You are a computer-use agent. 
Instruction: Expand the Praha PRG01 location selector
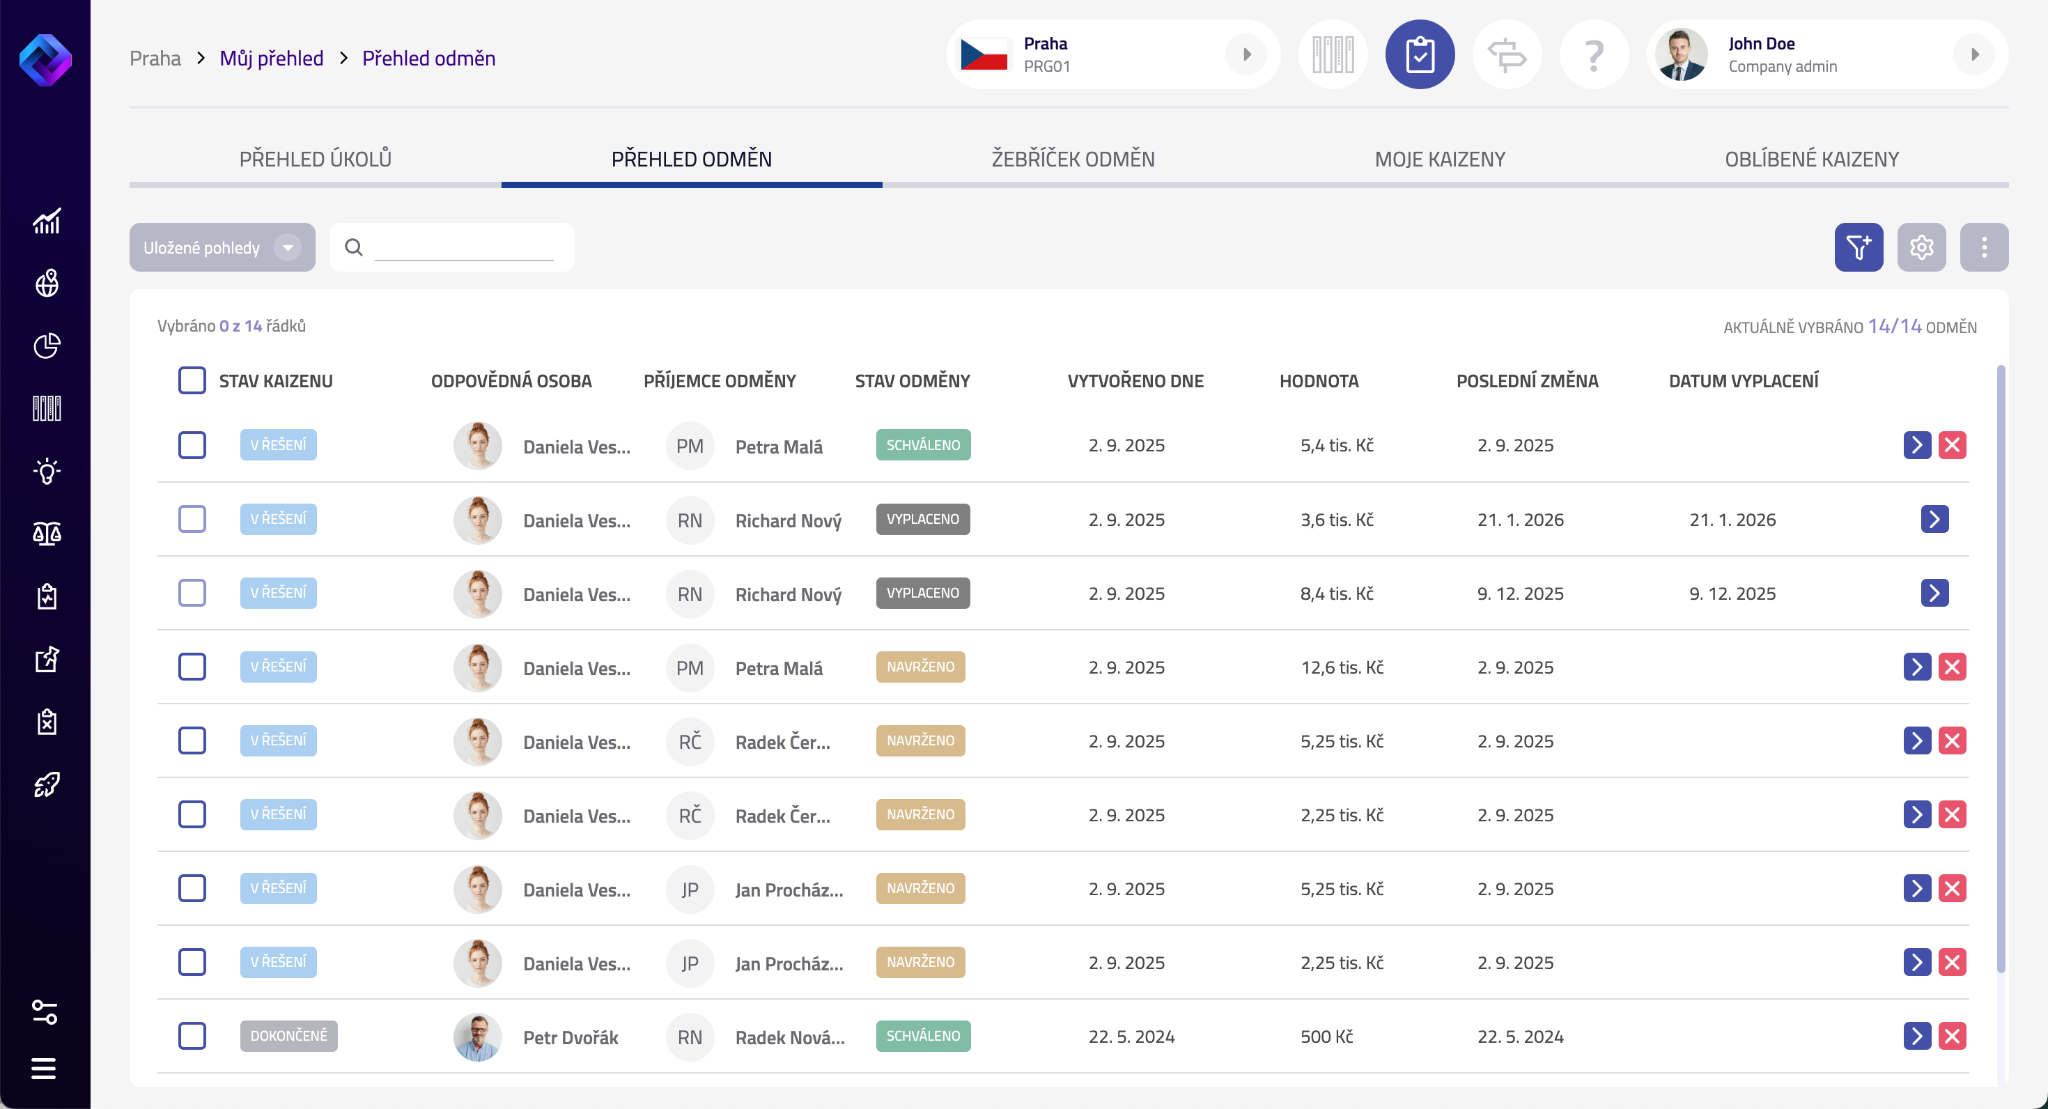[x=1246, y=55]
